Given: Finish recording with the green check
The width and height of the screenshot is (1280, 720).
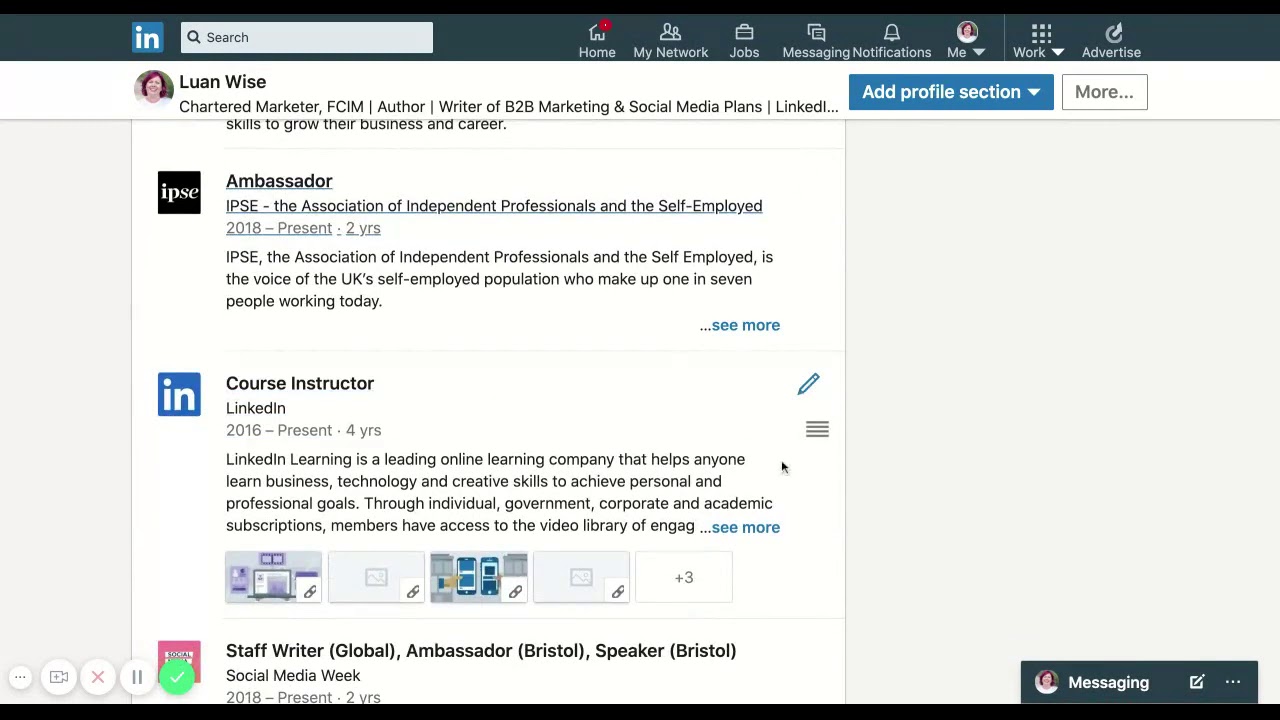Looking at the screenshot, I should [176, 678].
